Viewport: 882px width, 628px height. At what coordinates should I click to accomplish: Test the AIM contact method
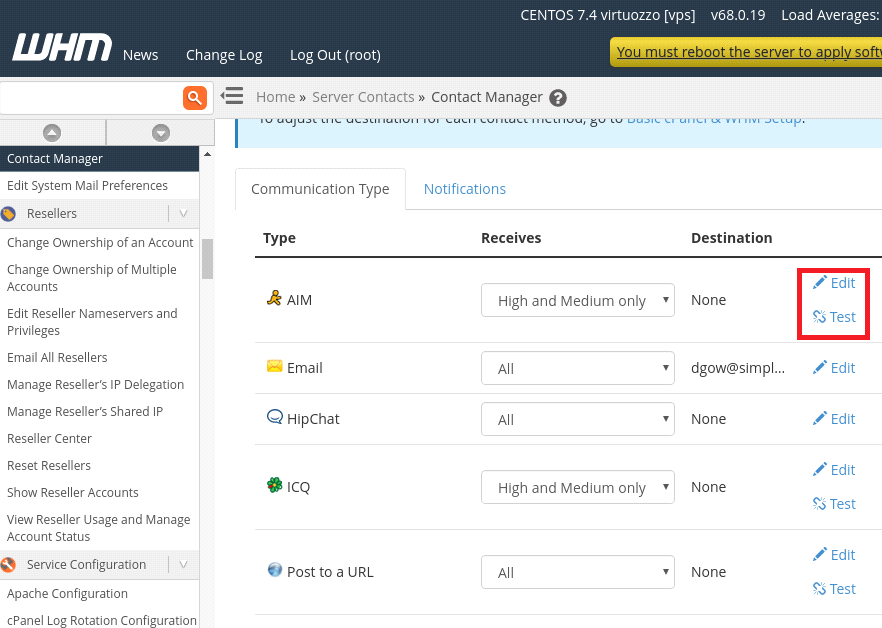pyautogui.click(x=834, y=317)
